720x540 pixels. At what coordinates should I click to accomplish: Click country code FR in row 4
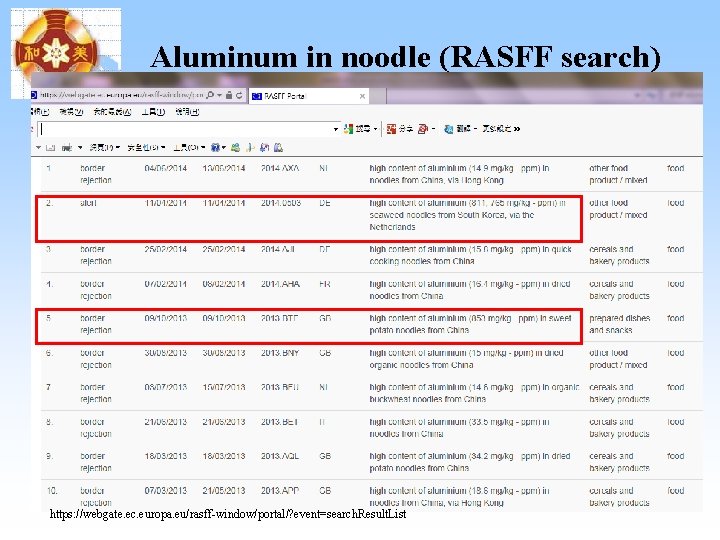325,284
